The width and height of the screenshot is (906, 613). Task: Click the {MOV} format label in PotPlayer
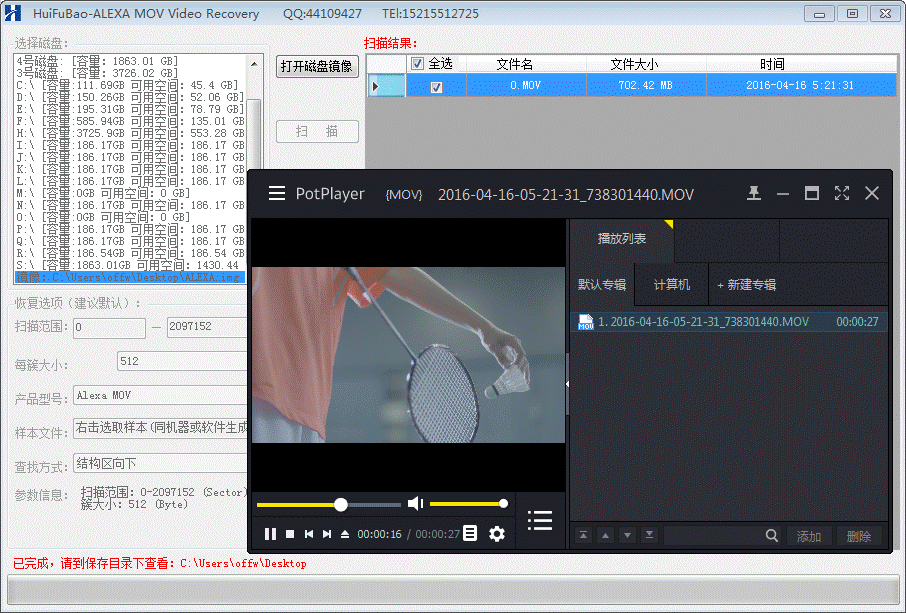click(404, 195)
